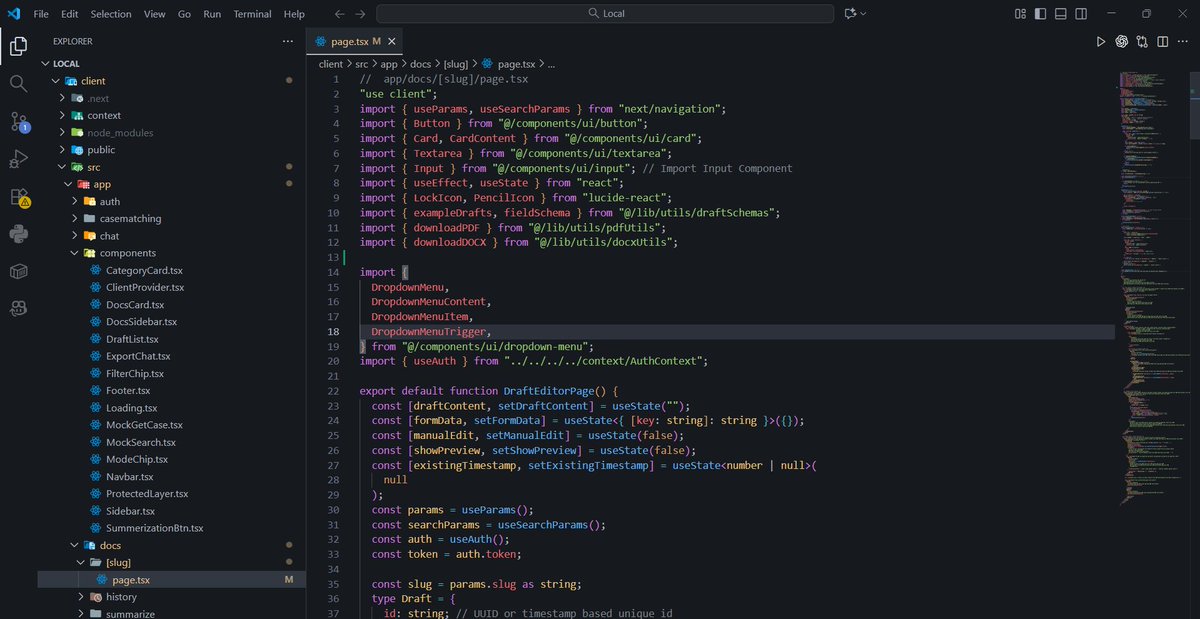This screenshot has height=619, width=1200.
Task: Open the File menu
Action: point(41,14)
